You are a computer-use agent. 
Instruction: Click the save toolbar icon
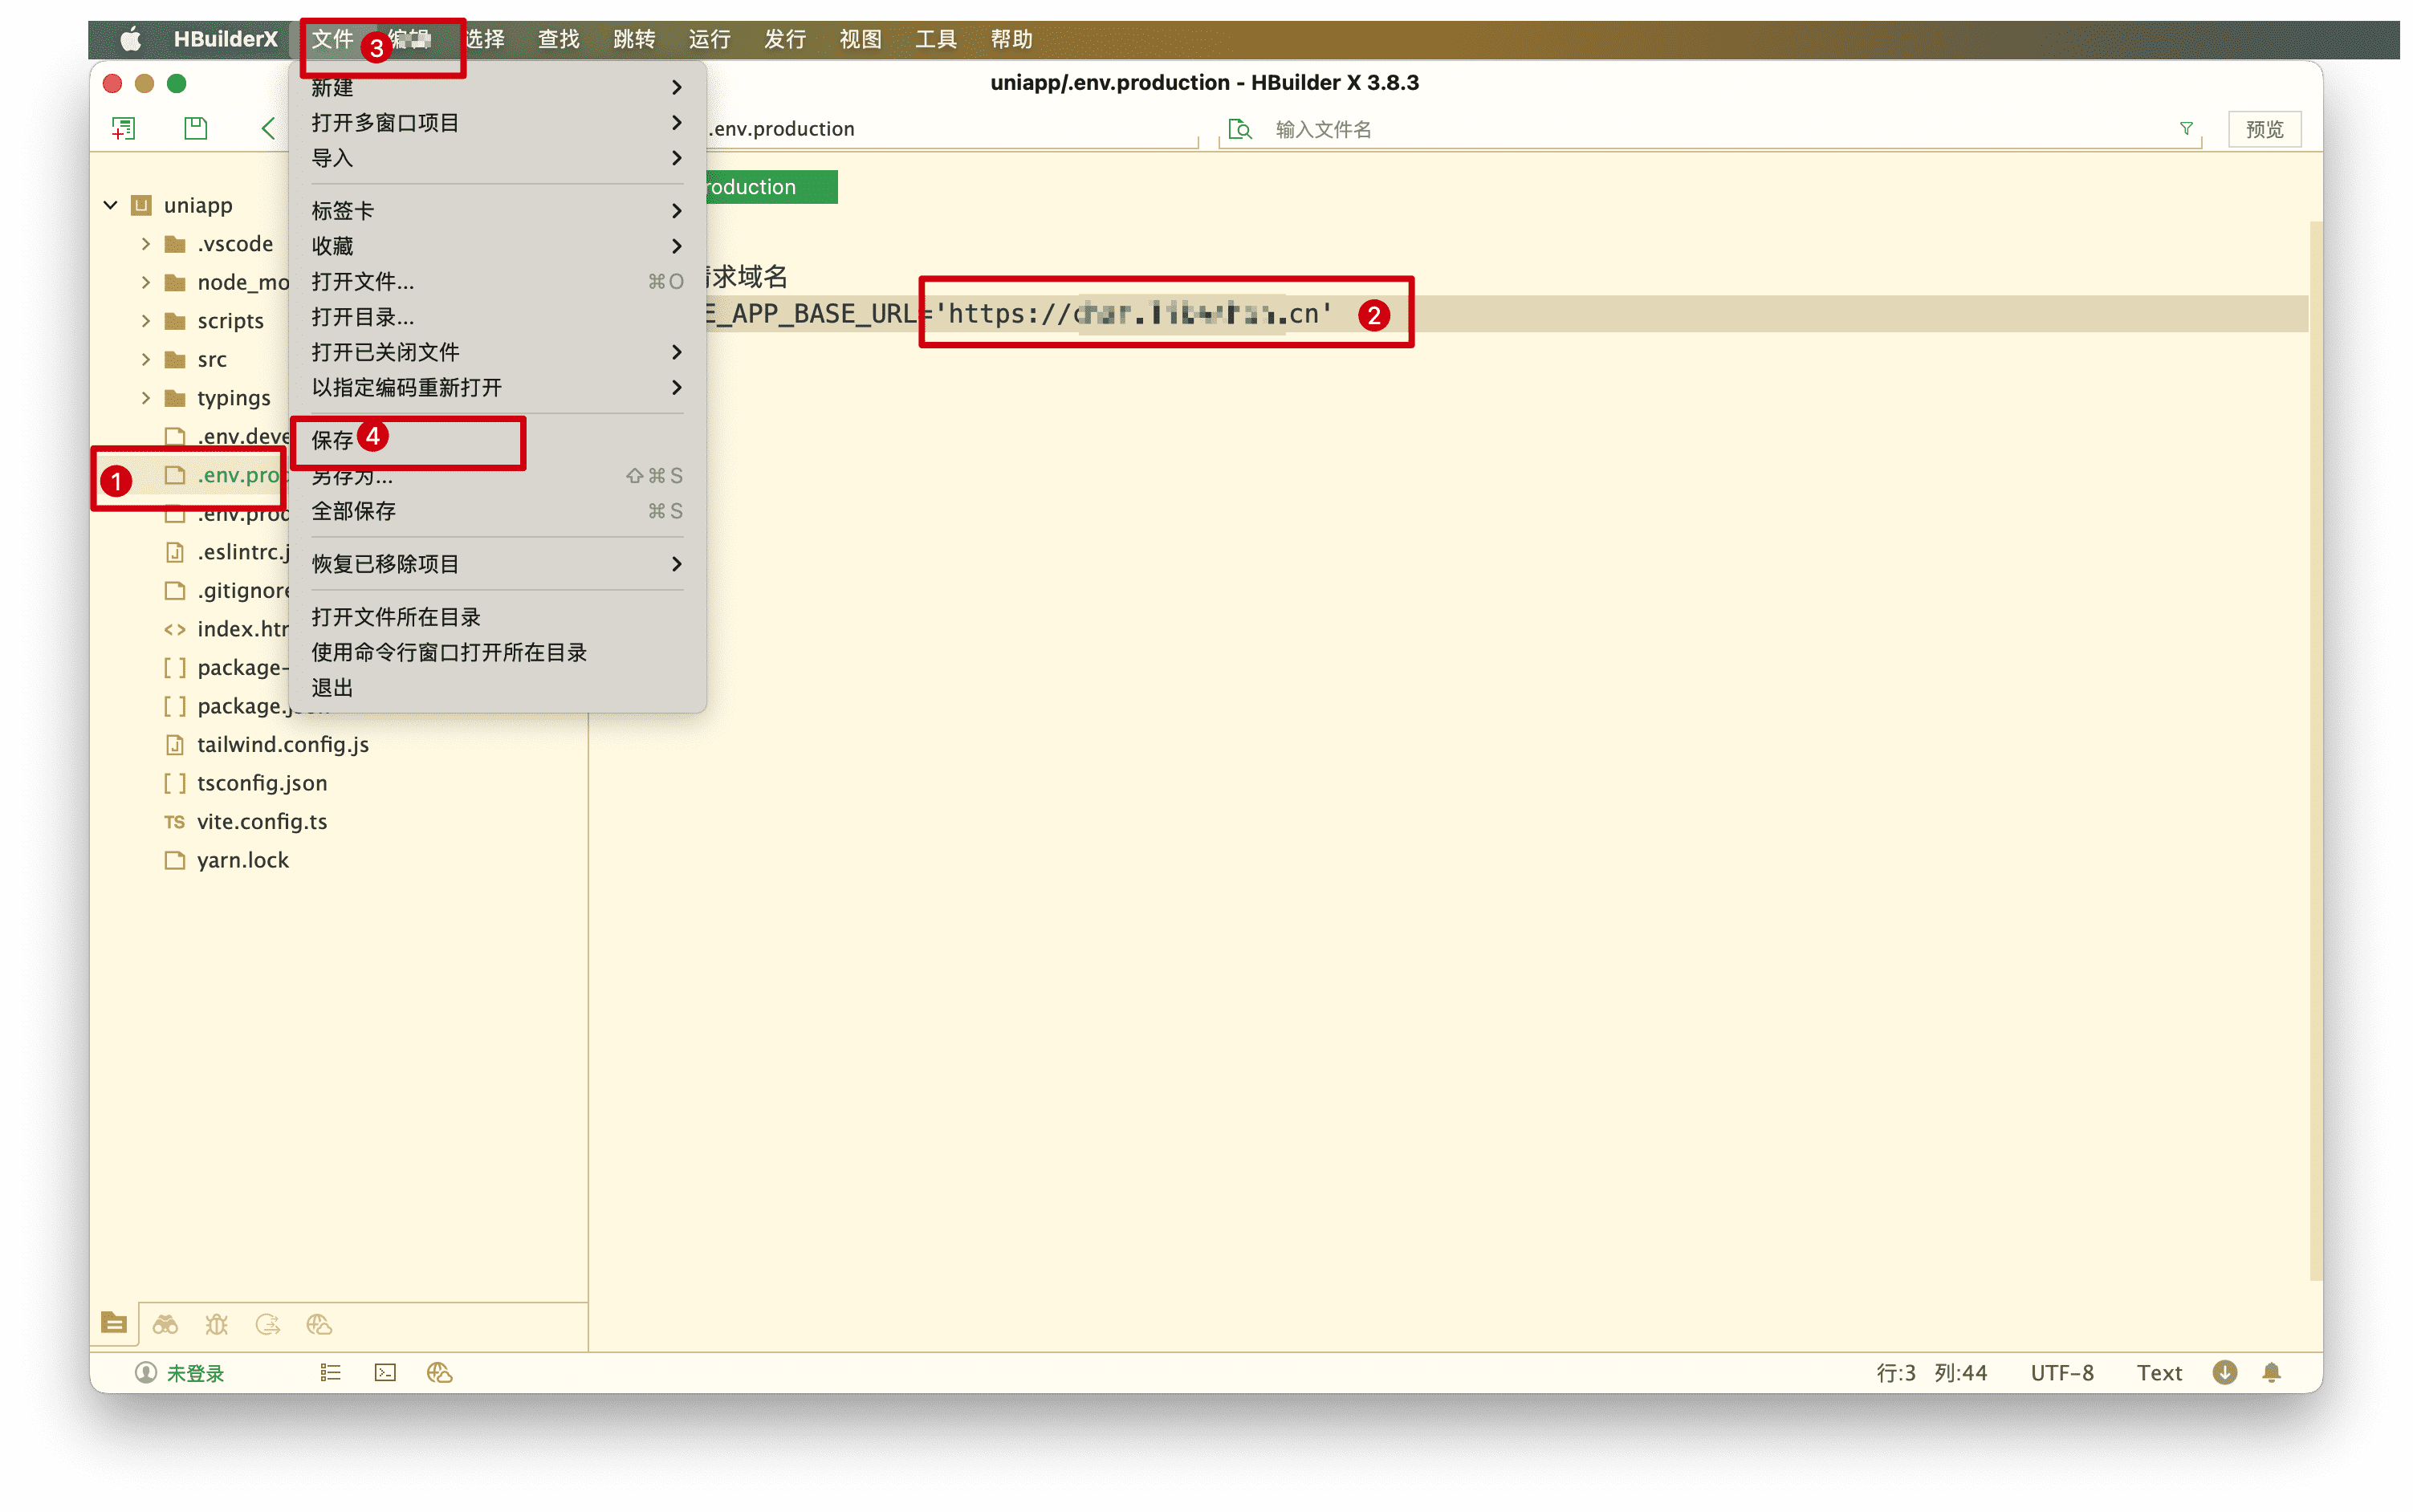point(196,128)
